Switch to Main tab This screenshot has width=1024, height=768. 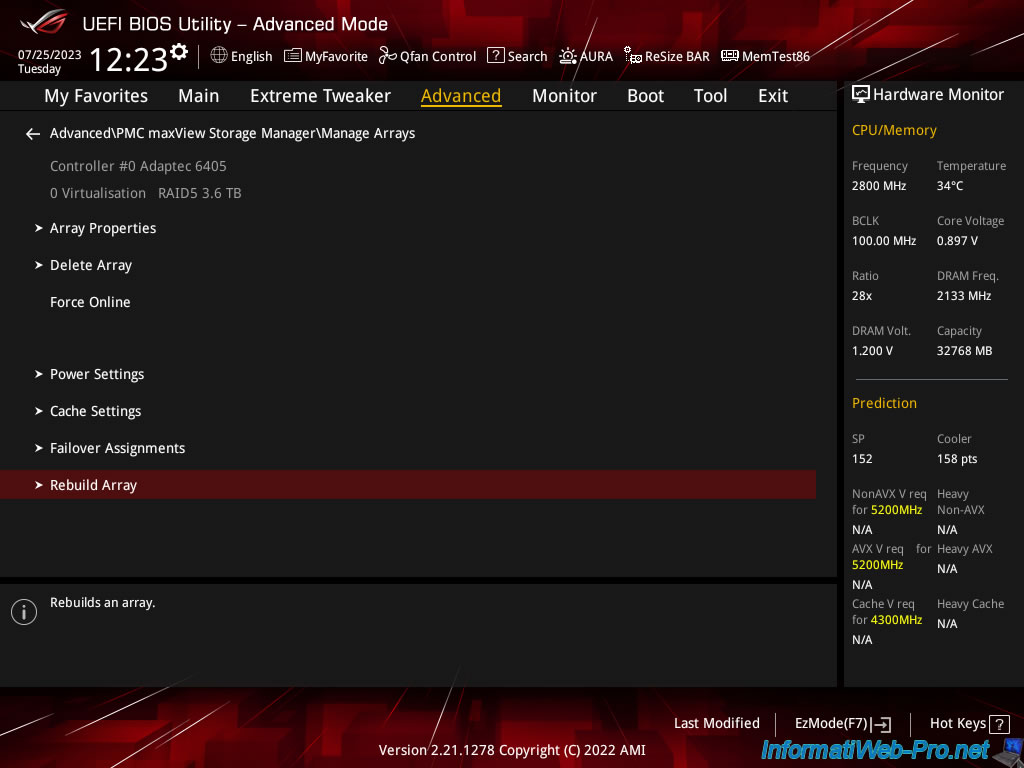point(199,96)
